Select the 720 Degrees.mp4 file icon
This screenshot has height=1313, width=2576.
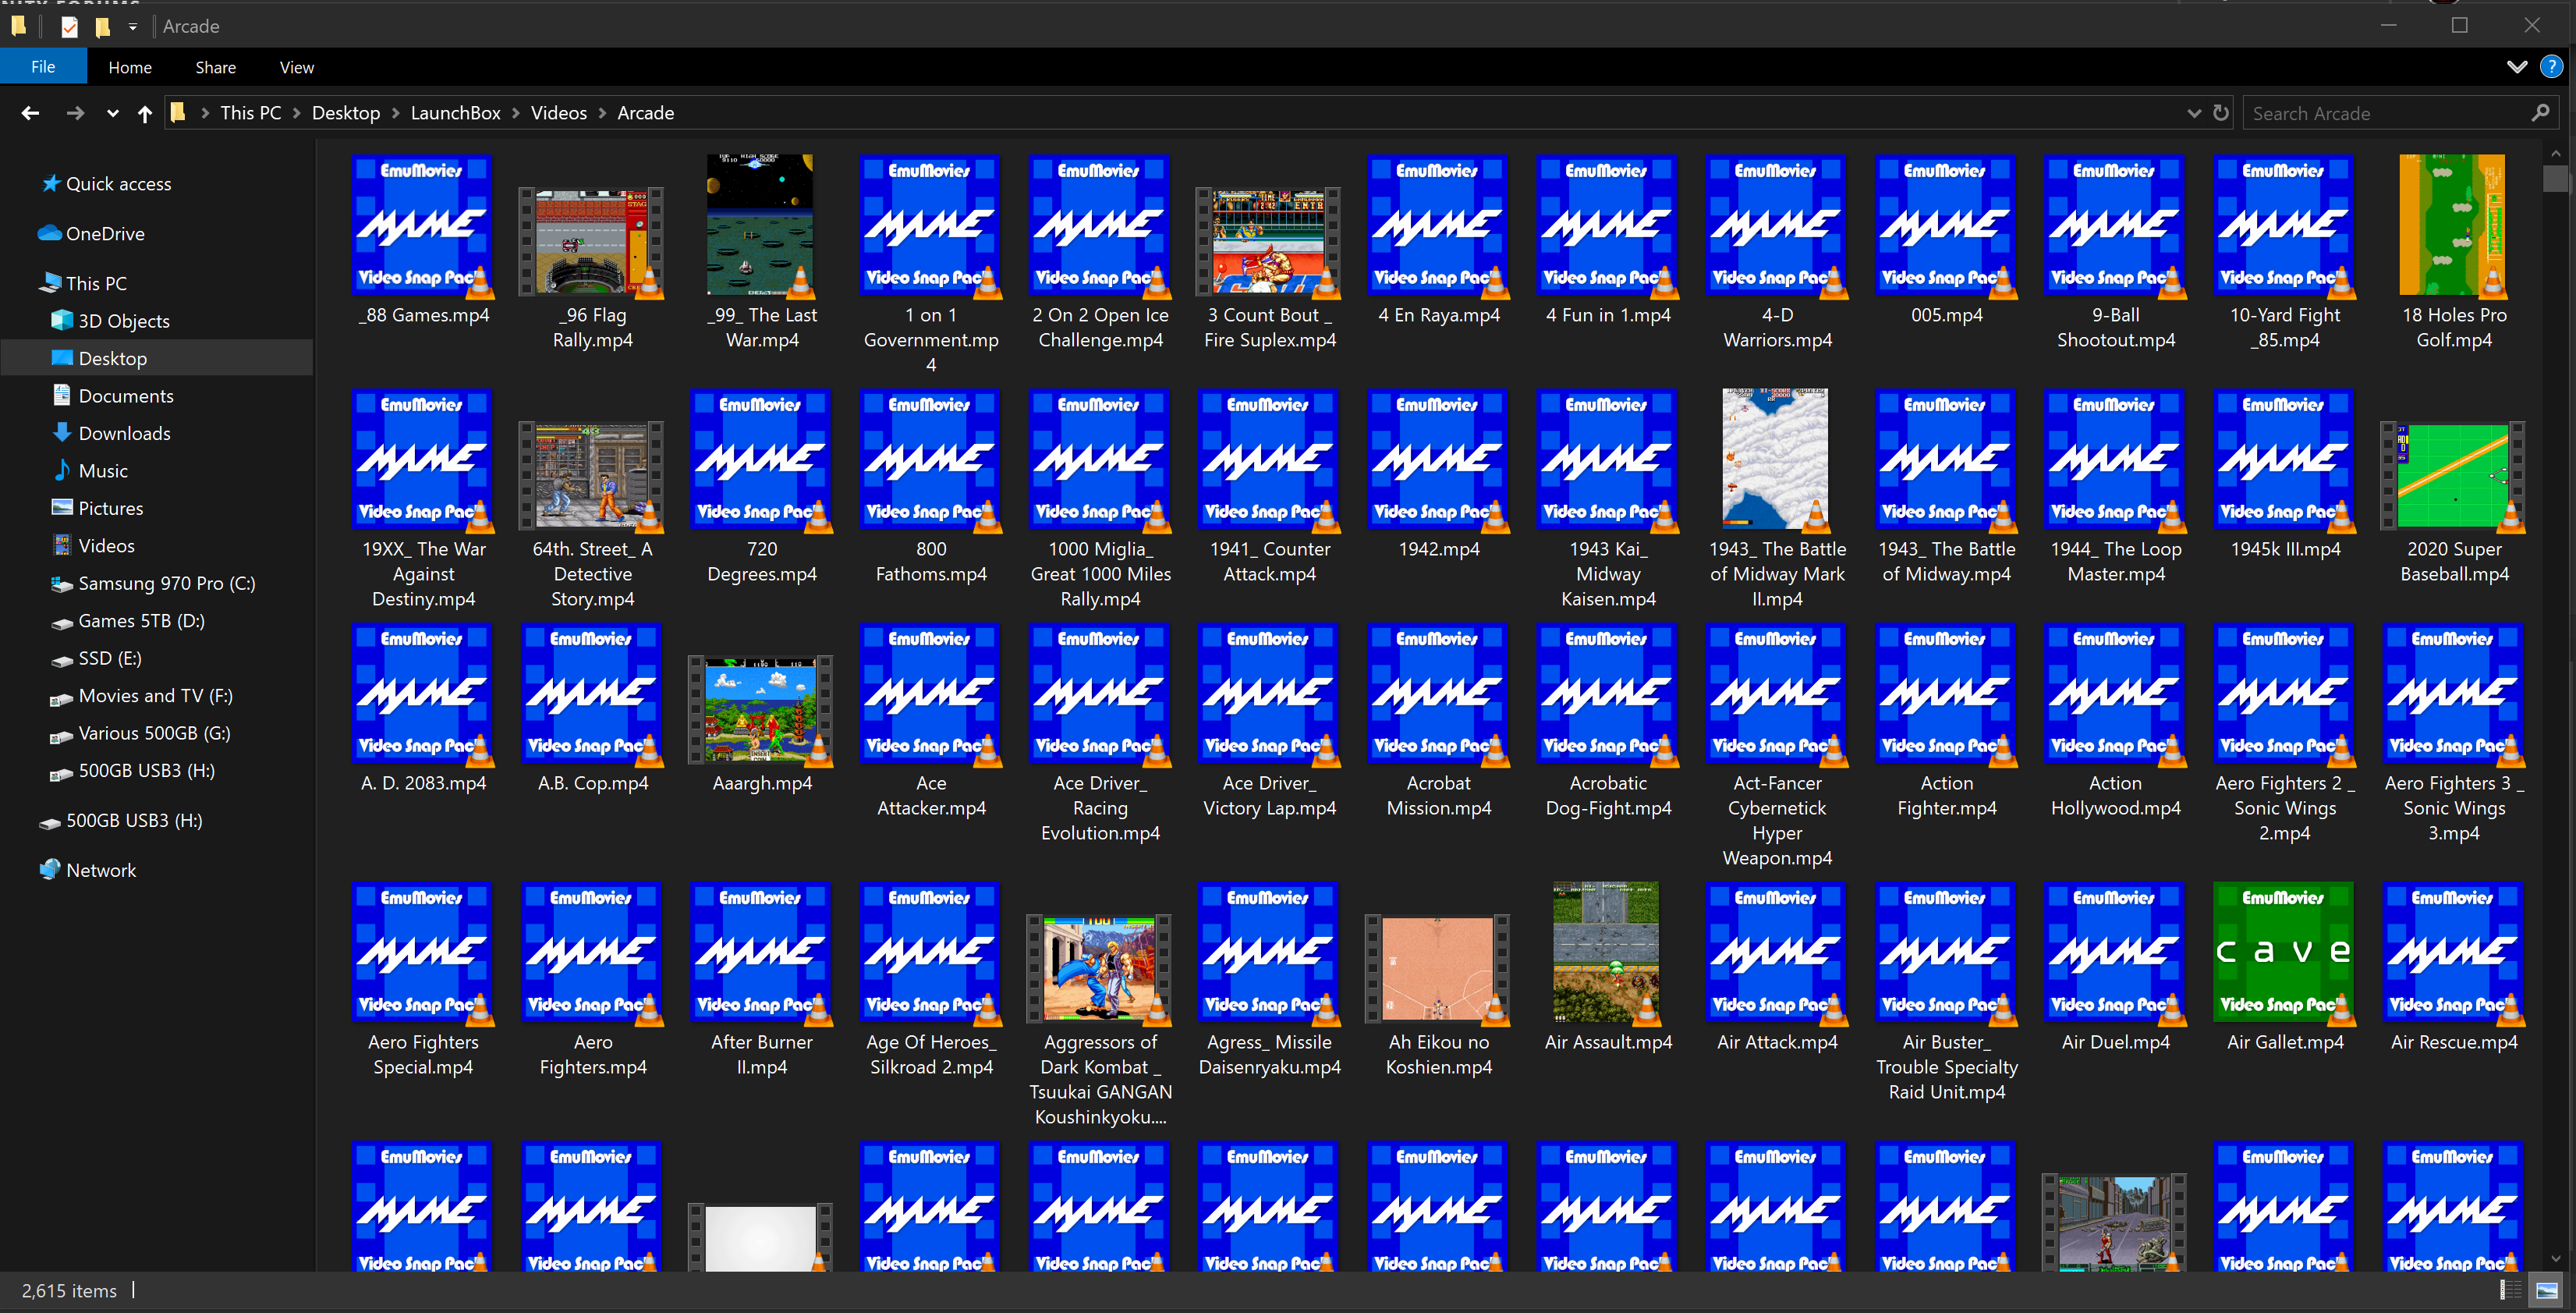(761, 459)
